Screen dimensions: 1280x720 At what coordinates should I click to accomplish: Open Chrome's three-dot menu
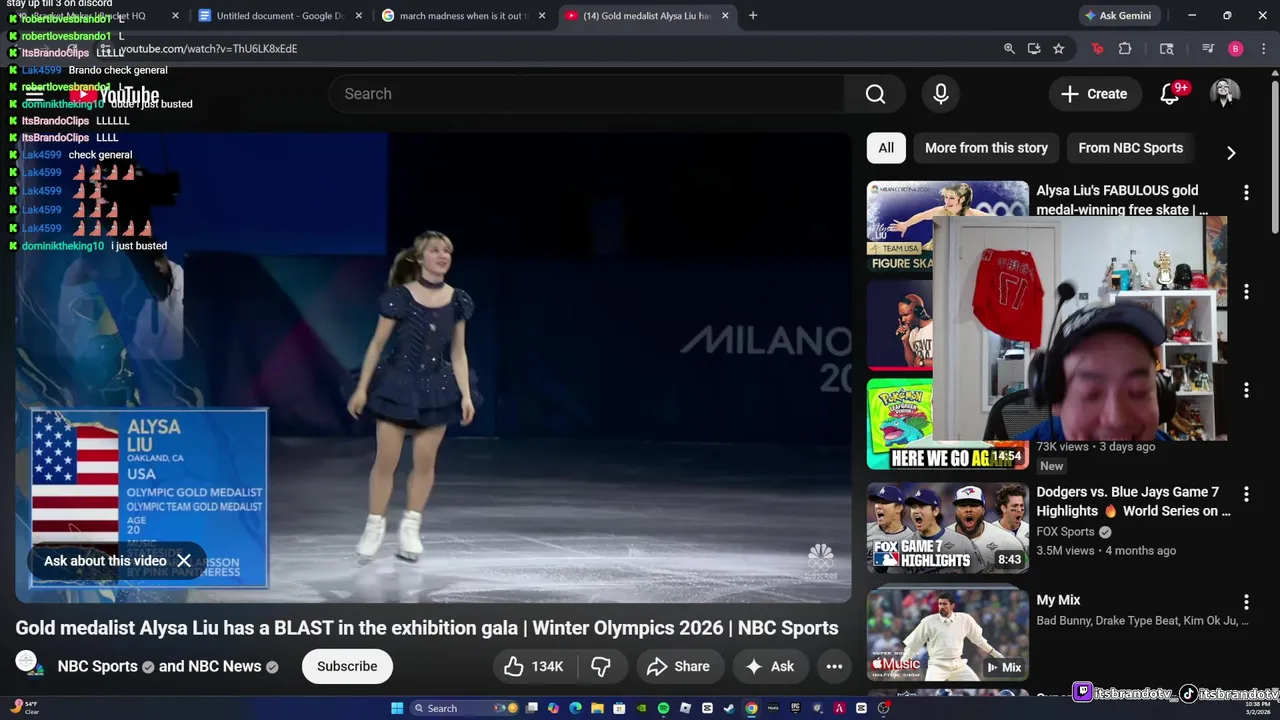[x=1262, y=48]
